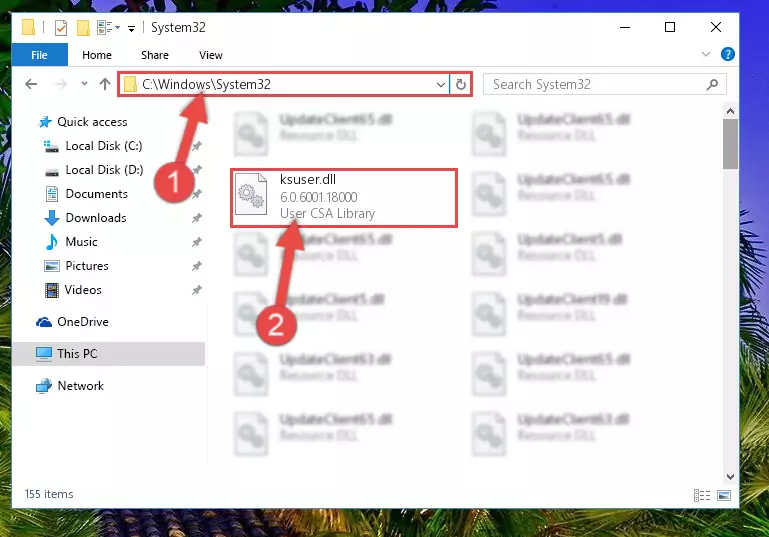This screenshot has height=537, width=769.
Task: Click the search magnifier icon
Action: click(x=712, y=84)
